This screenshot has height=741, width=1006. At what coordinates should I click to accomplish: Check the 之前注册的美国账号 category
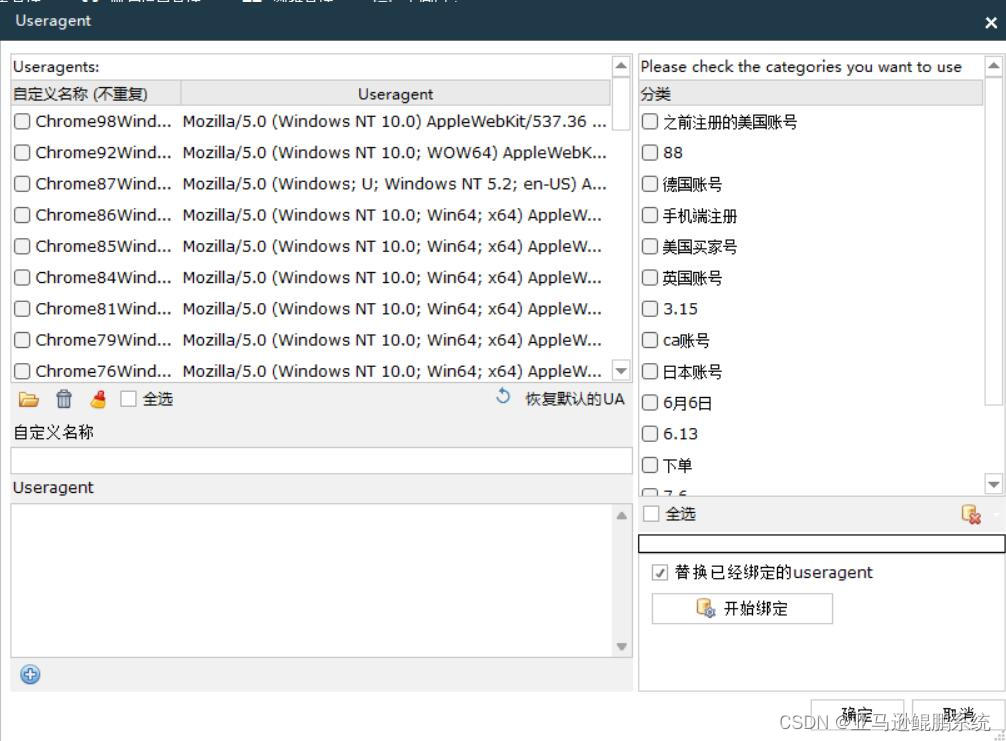pyautogui.click(x=650, y=121)
